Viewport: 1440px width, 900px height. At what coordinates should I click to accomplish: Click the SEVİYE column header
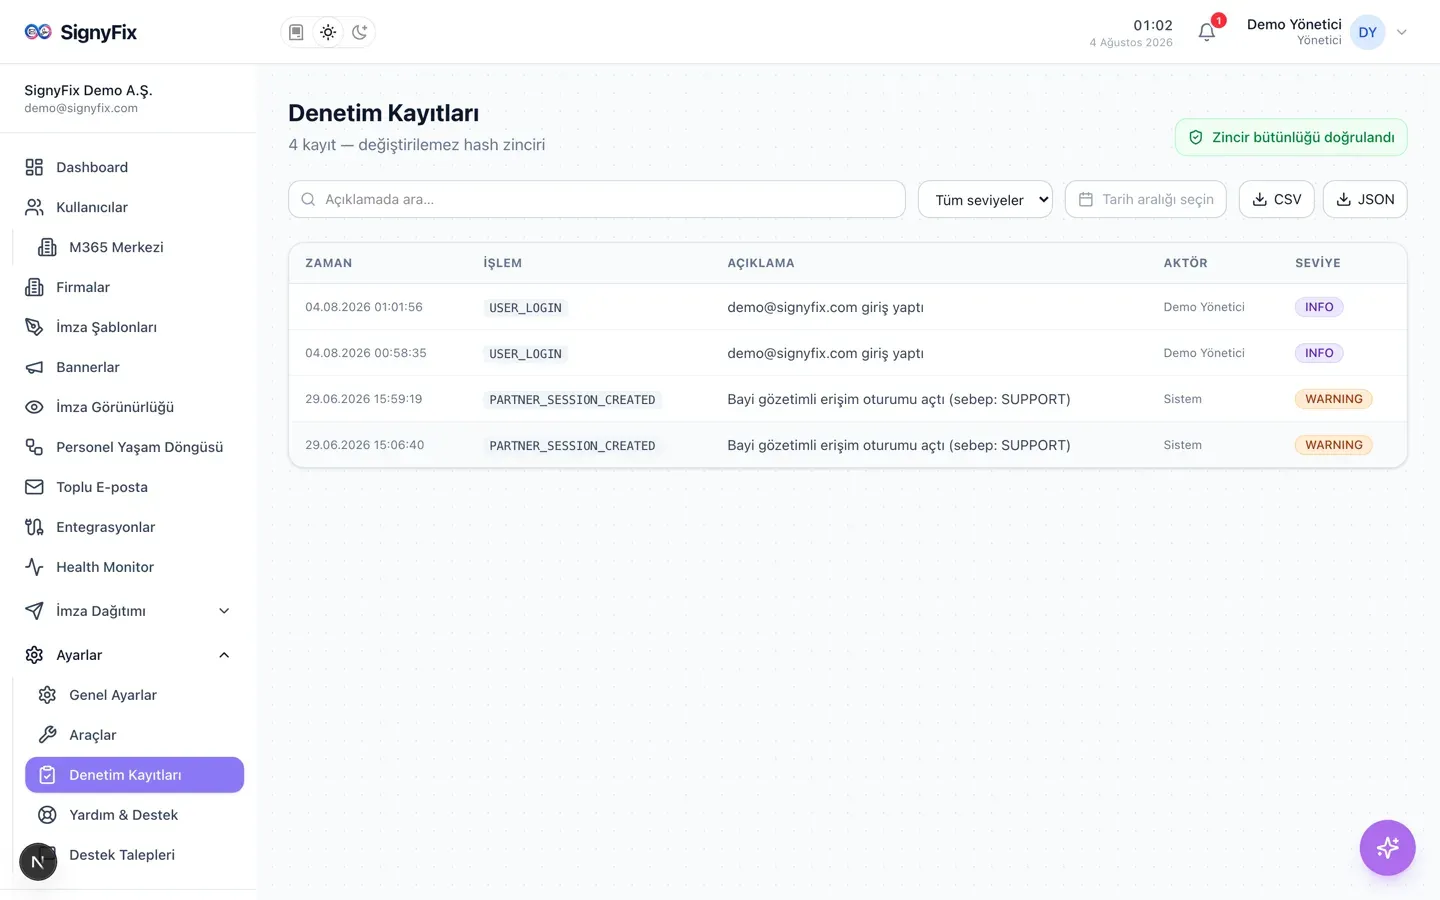click(1318, 263)
